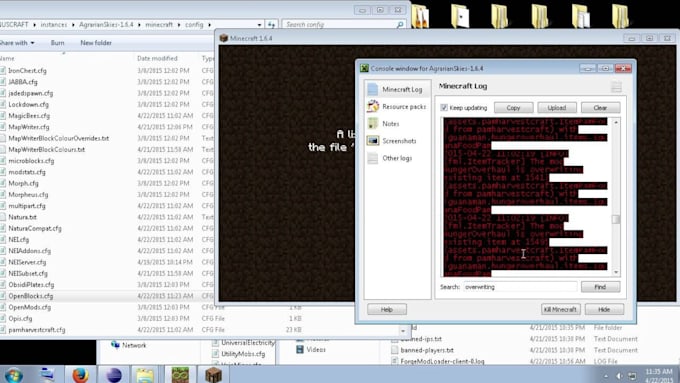Open the Windows Start menu

pyautogui.click(x=13, y=374)
